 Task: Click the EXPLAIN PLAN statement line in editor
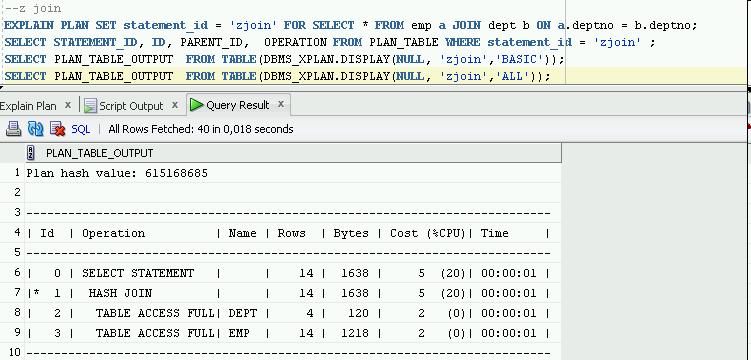pos(351,25)
